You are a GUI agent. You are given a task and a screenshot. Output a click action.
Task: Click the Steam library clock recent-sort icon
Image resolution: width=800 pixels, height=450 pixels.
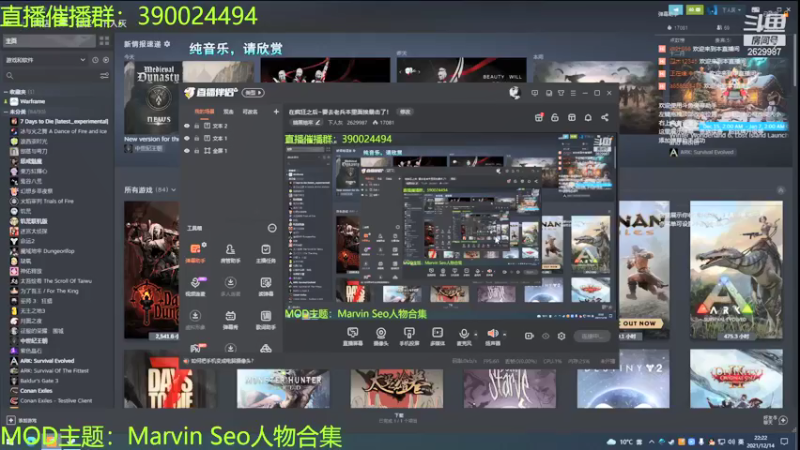[95, 60]
